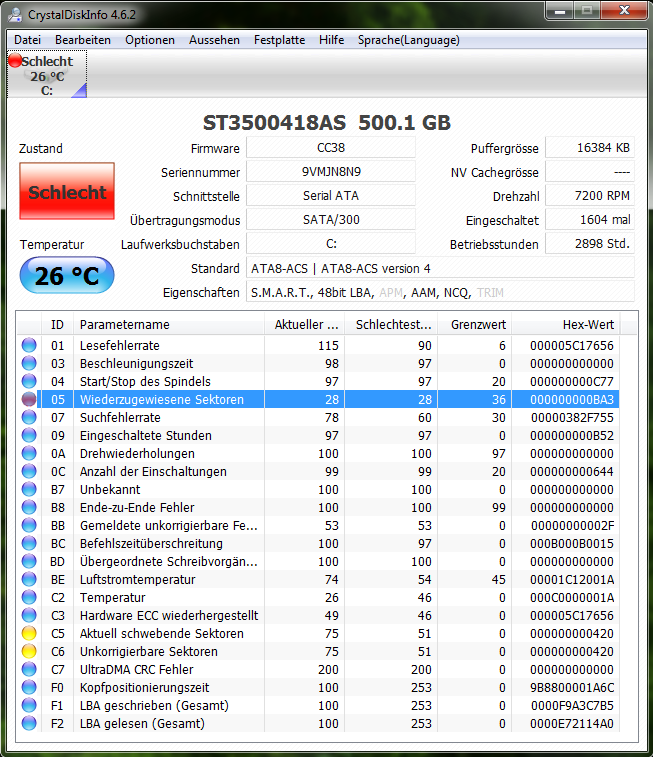Click the red status orb for Wiederzugewiesene Sektoren
653x757 pixels.
29,399
